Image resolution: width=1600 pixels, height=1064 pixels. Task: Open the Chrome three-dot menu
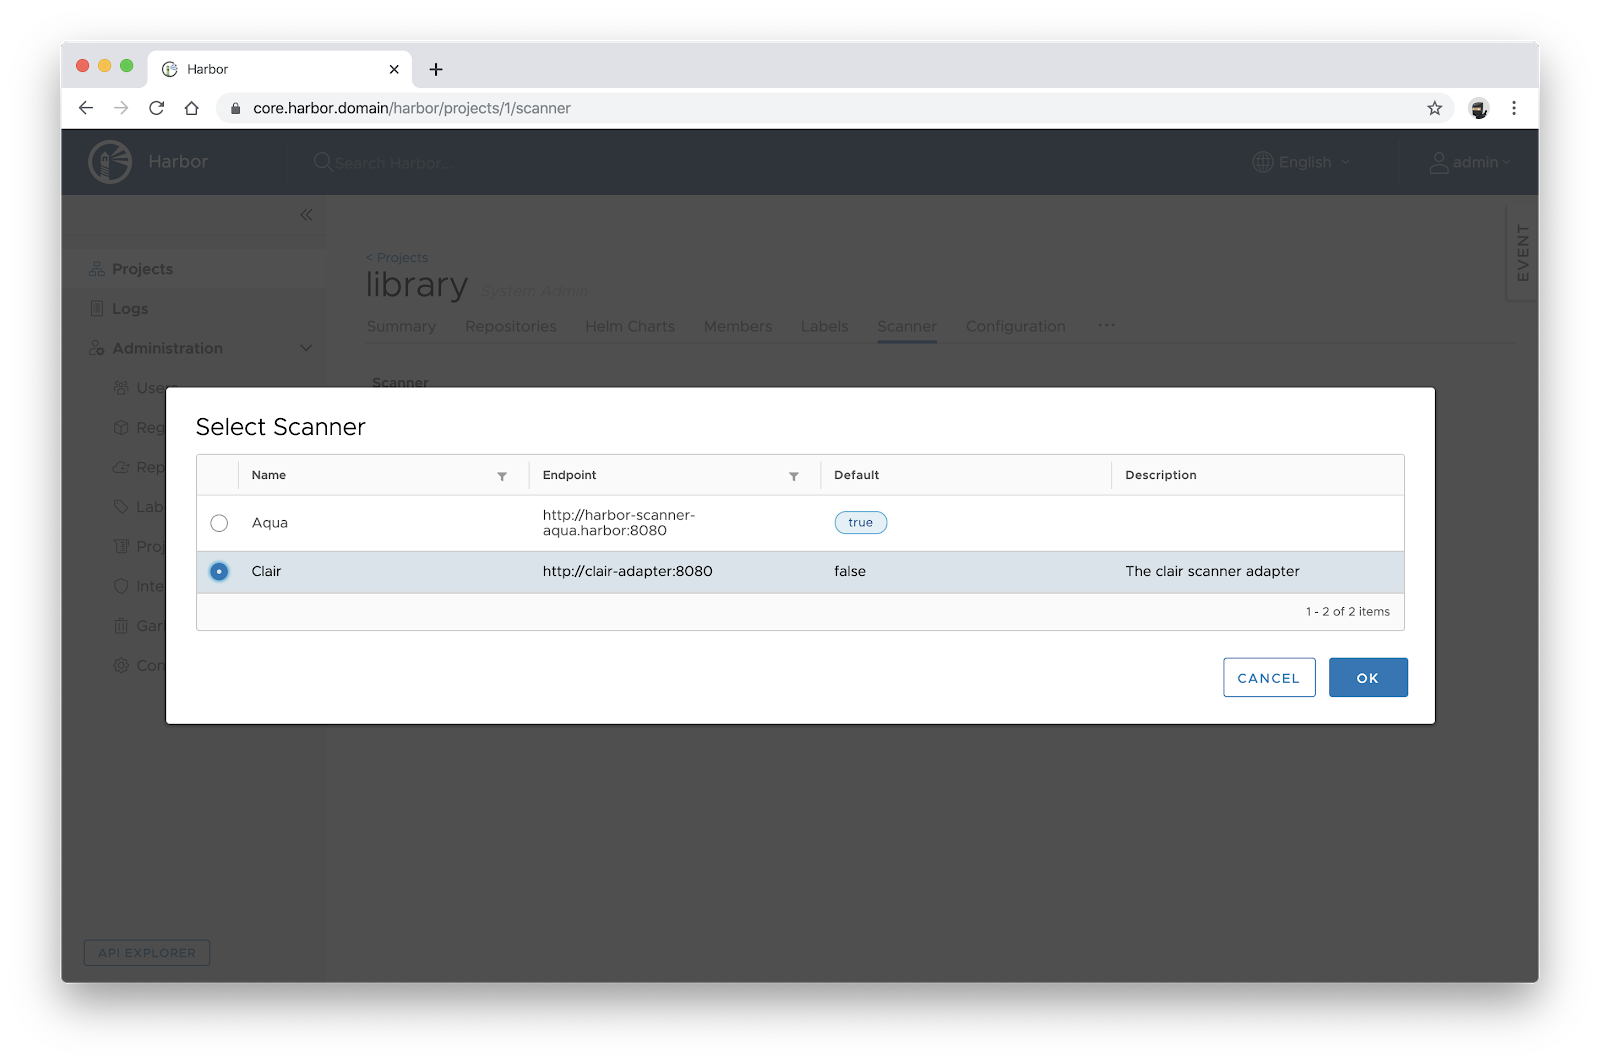click(x=1513, y=108)
